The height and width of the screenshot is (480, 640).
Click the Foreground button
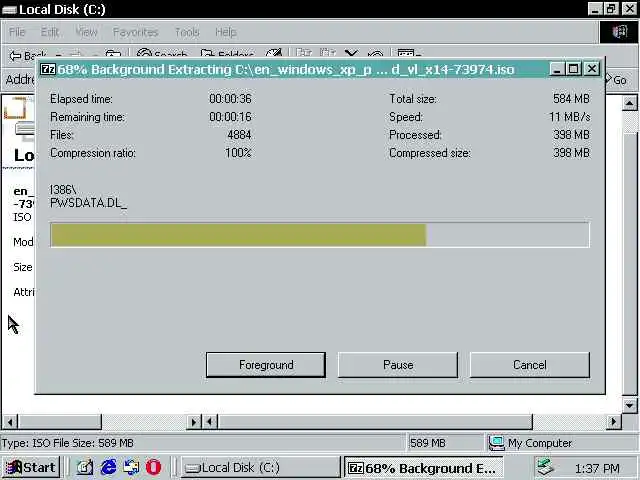pos(266,364)
